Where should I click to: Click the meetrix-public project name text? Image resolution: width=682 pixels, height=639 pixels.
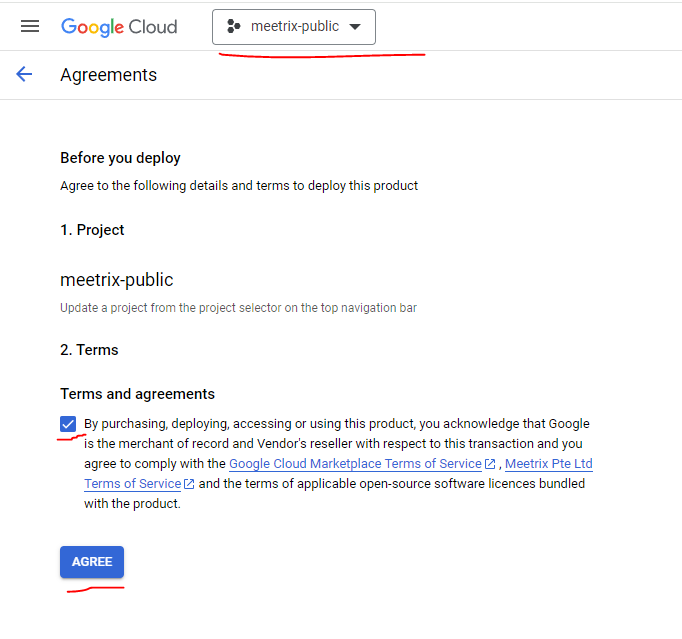(117, 280)
